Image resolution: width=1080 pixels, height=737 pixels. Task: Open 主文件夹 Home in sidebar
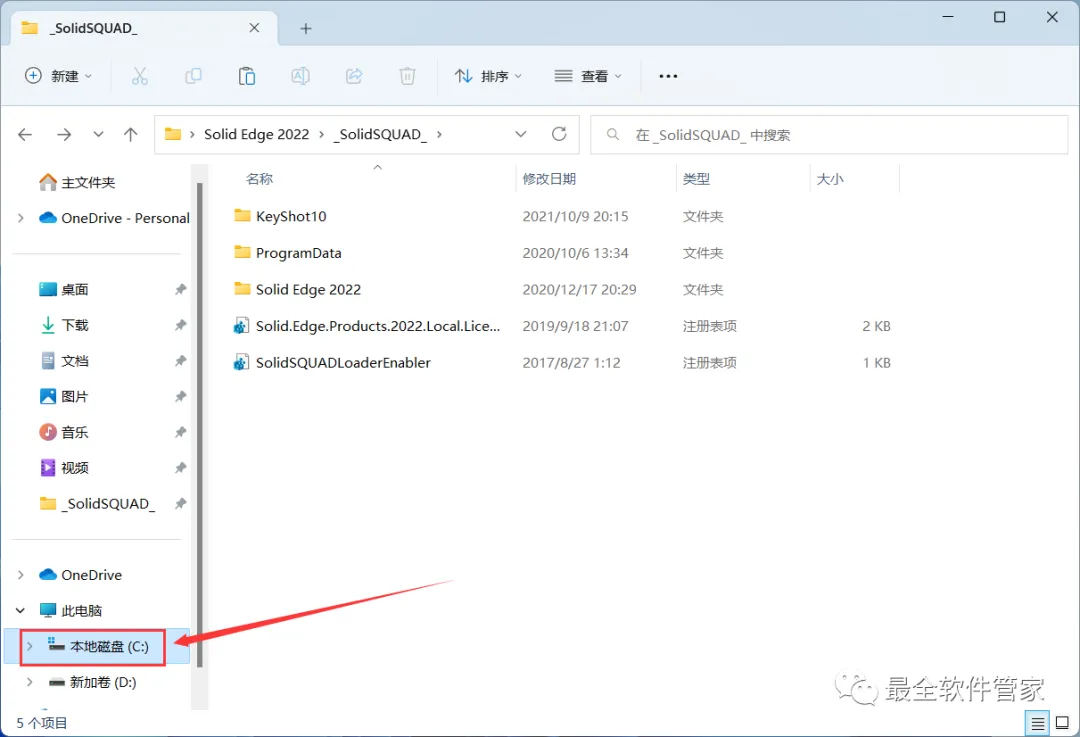[77, 183]
